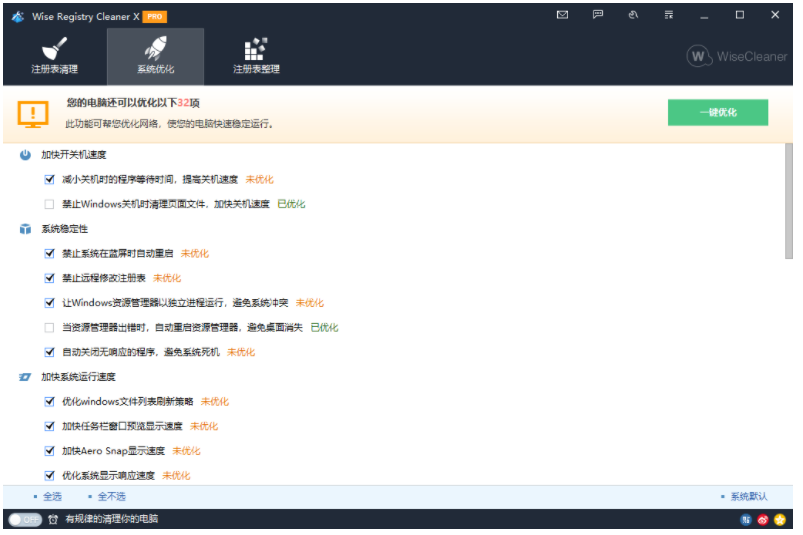Uncheck 优化windows文件列表刷新策略 checkbox
Screen dimensions: 803x535
pyautogui.click(x=50, y=401)
